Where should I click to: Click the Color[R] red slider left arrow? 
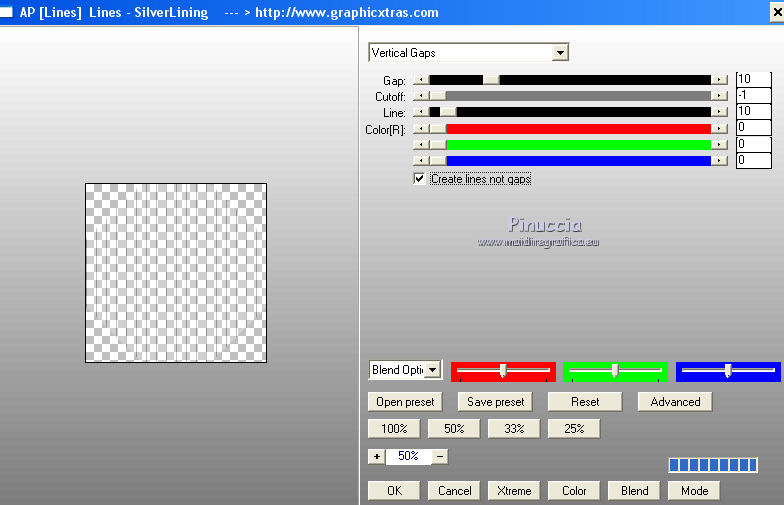tap(421, 129)
